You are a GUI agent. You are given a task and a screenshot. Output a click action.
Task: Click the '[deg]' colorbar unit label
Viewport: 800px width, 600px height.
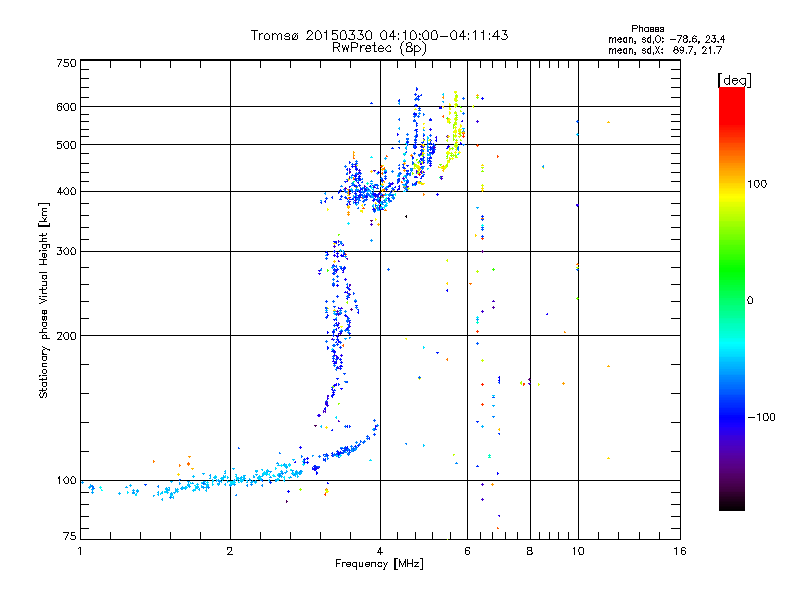(x=734, y=80)
